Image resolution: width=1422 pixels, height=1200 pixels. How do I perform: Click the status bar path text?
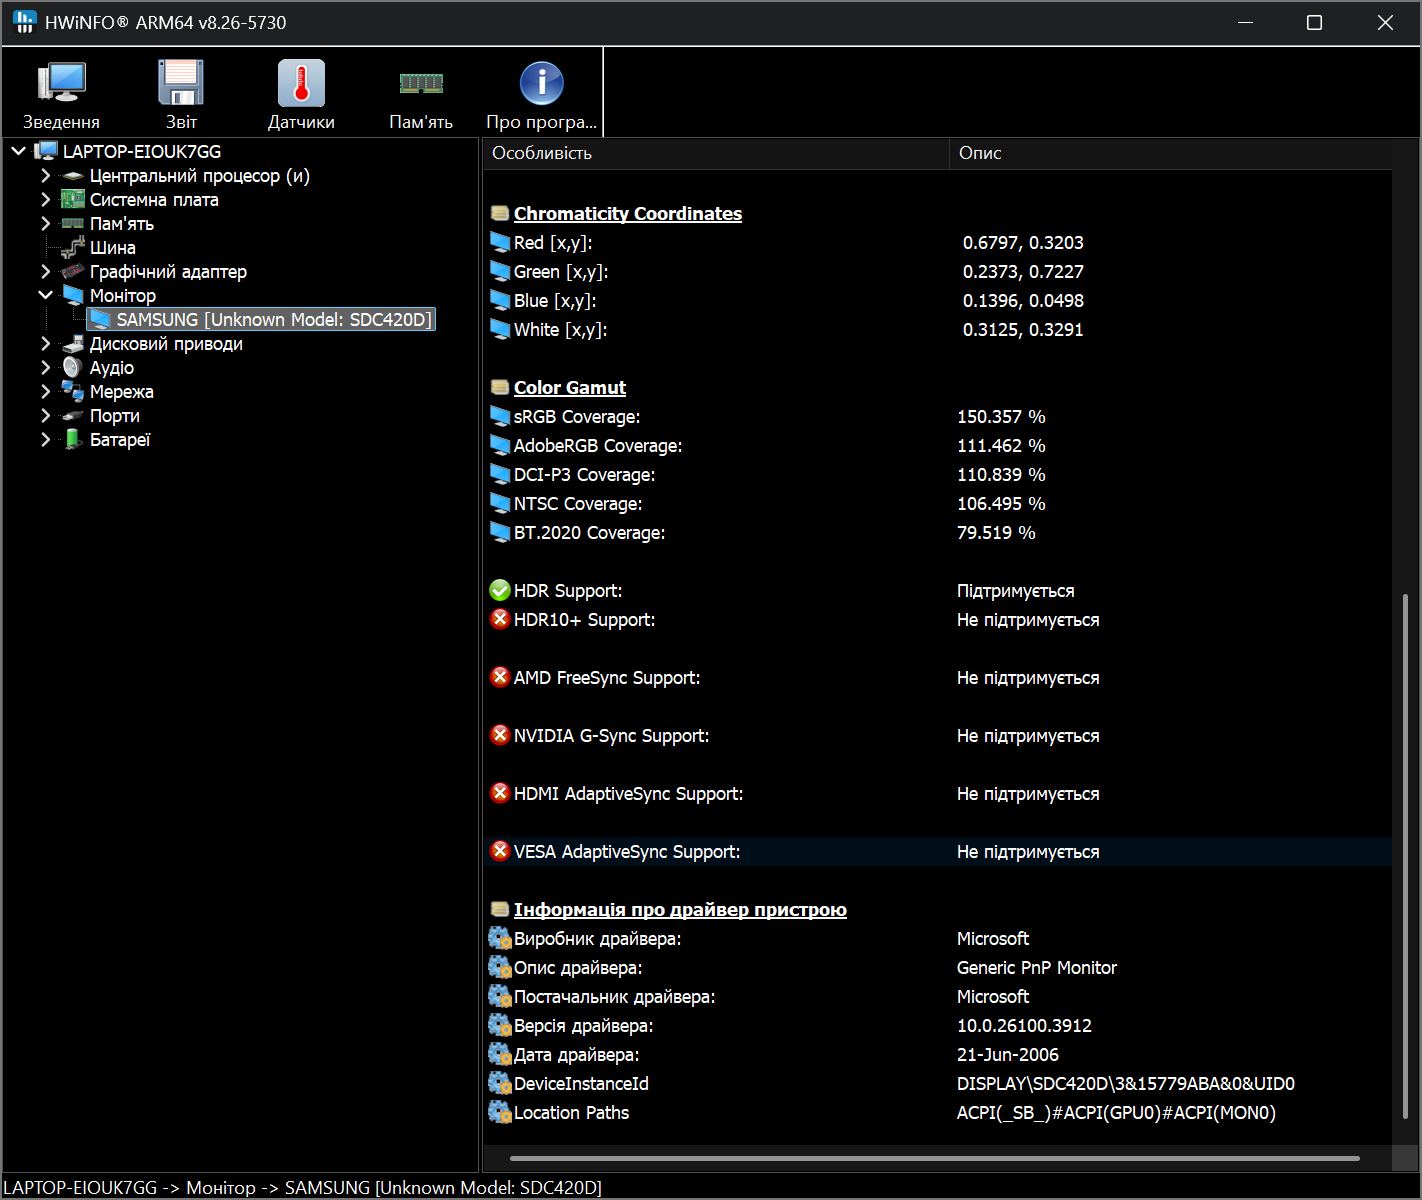(x=303, y=1187)
